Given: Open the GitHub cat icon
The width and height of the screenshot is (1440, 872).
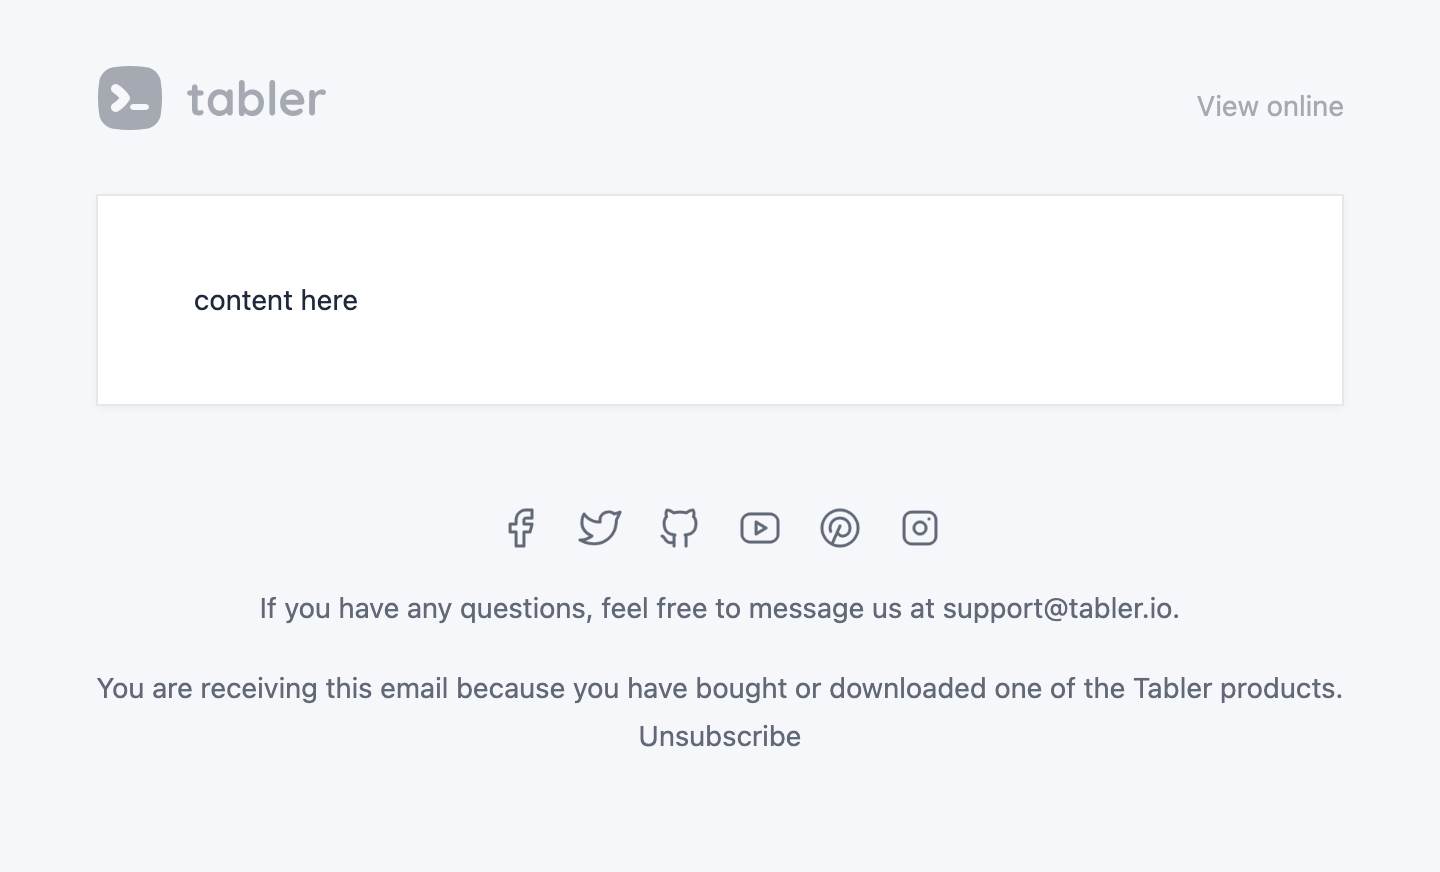Looking at the screenshot, I should (680, 528).
